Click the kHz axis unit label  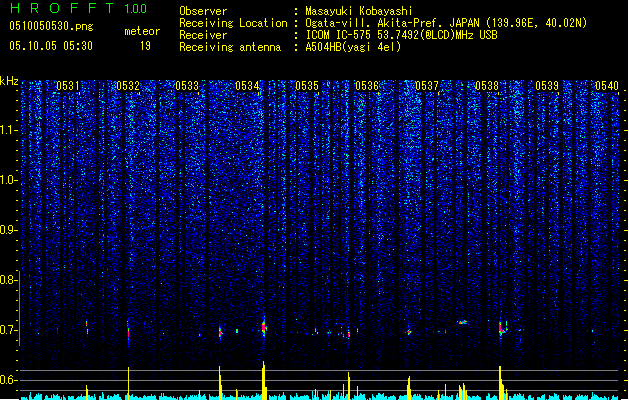[9, 81]
